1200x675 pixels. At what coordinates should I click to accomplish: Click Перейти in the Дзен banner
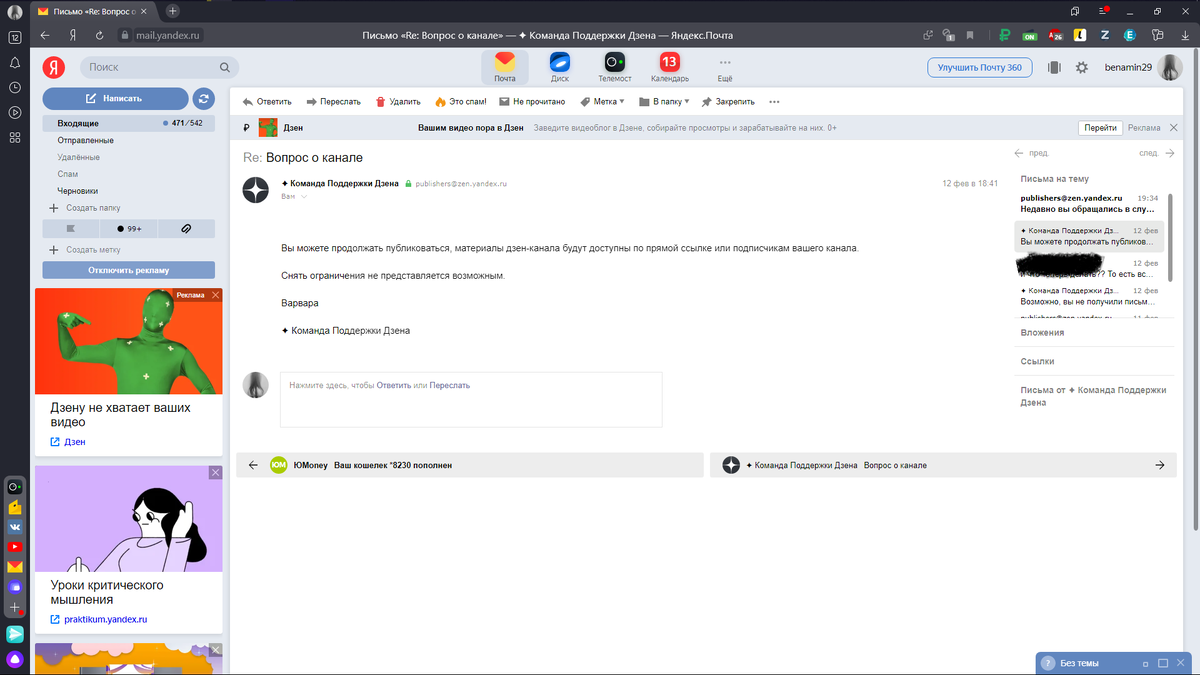[x=1100, y=128]
